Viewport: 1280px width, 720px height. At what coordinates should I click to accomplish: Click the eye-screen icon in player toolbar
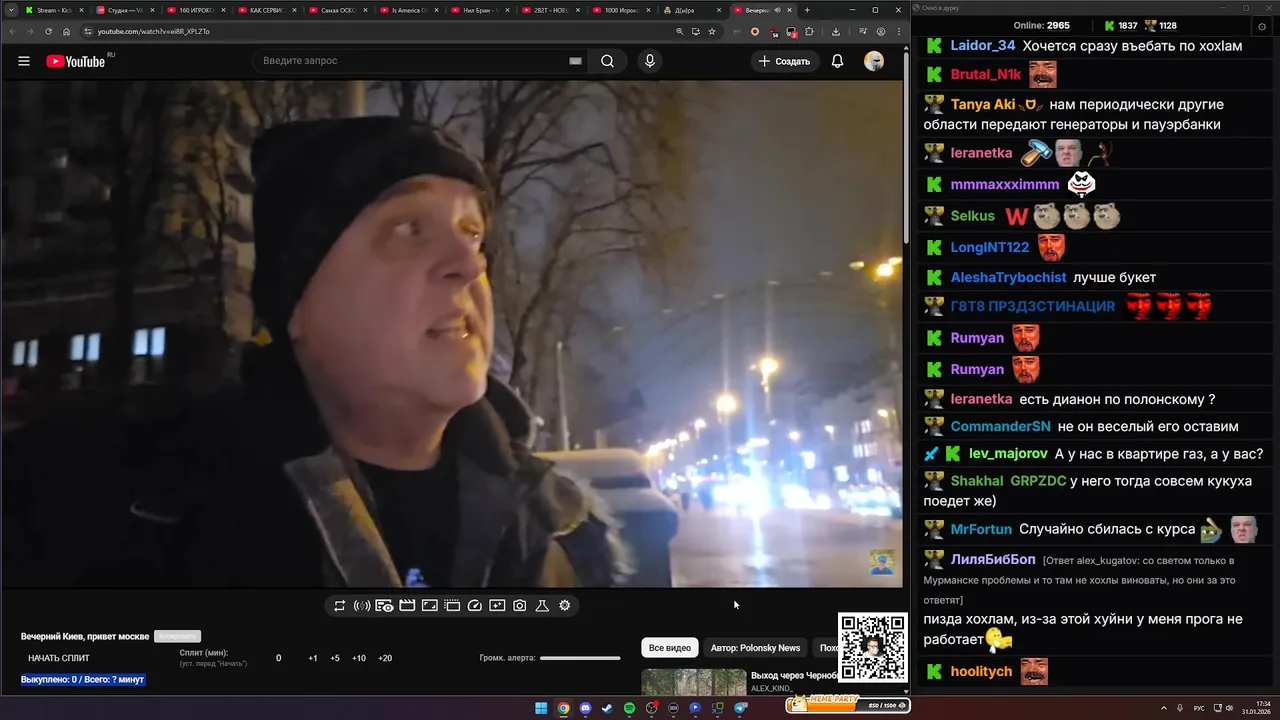coord(384,605)
